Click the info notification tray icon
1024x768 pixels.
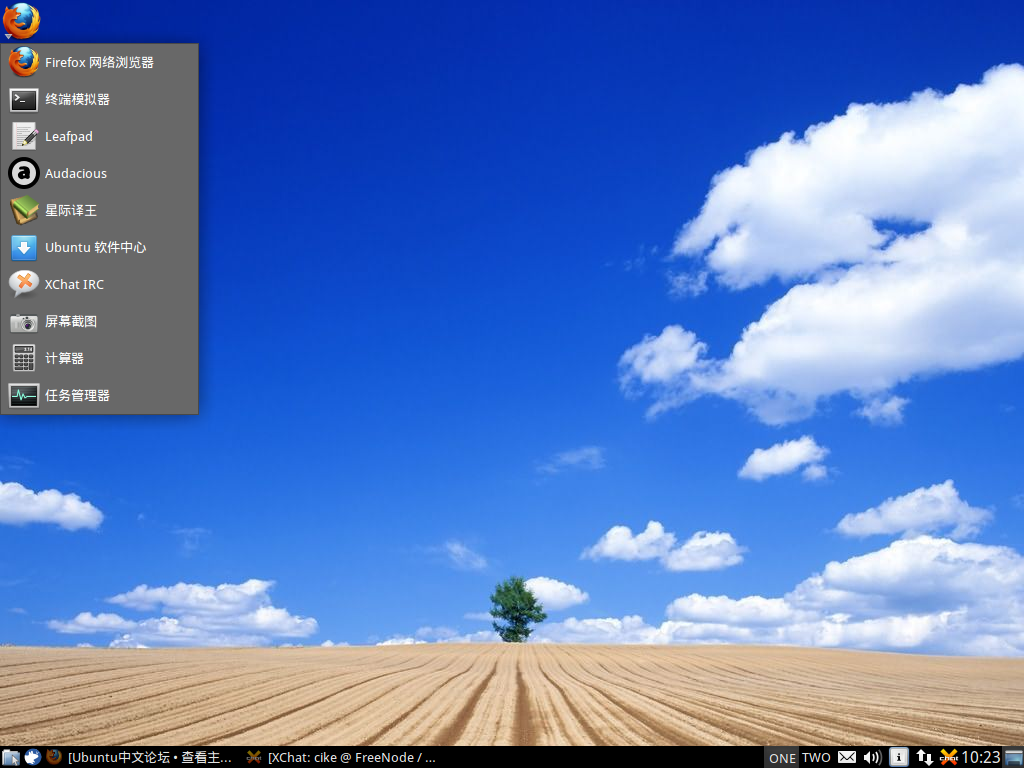click(899, 758)
